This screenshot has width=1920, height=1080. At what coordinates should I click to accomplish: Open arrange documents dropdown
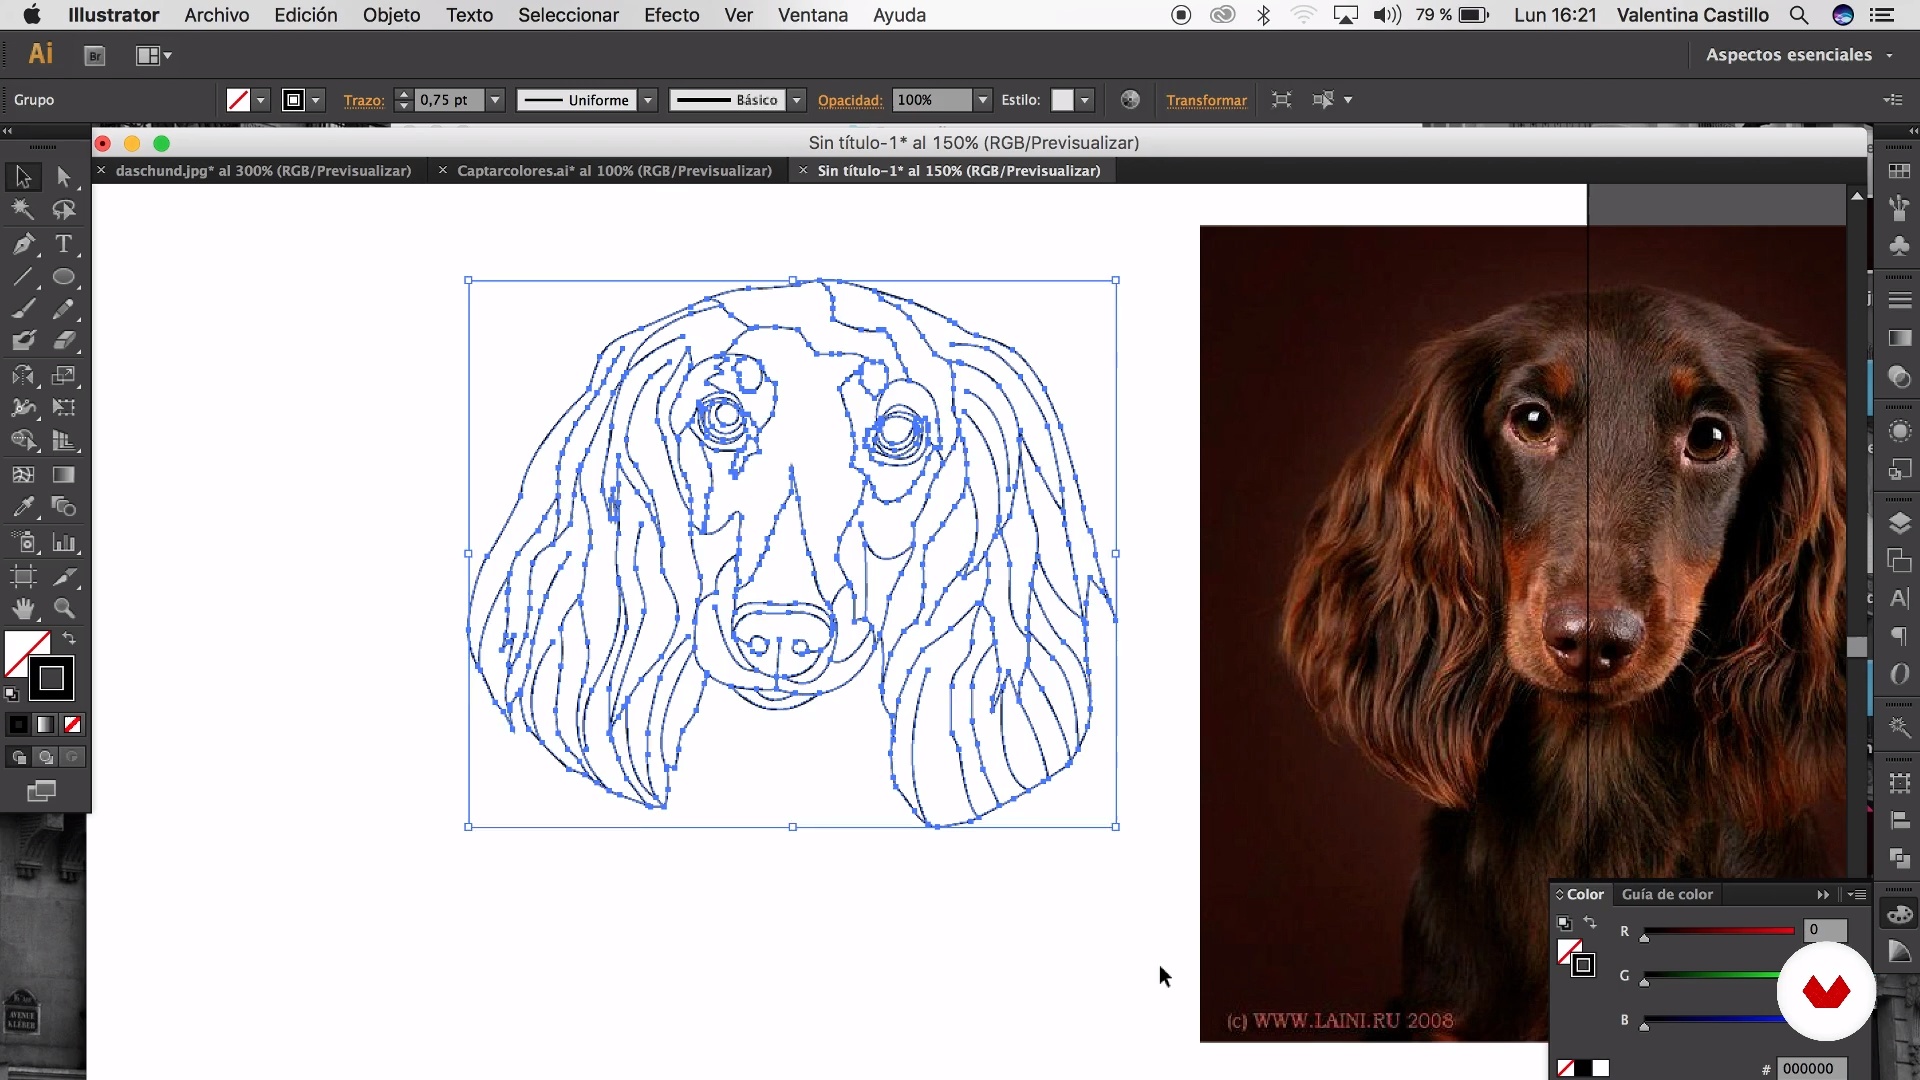153,56
